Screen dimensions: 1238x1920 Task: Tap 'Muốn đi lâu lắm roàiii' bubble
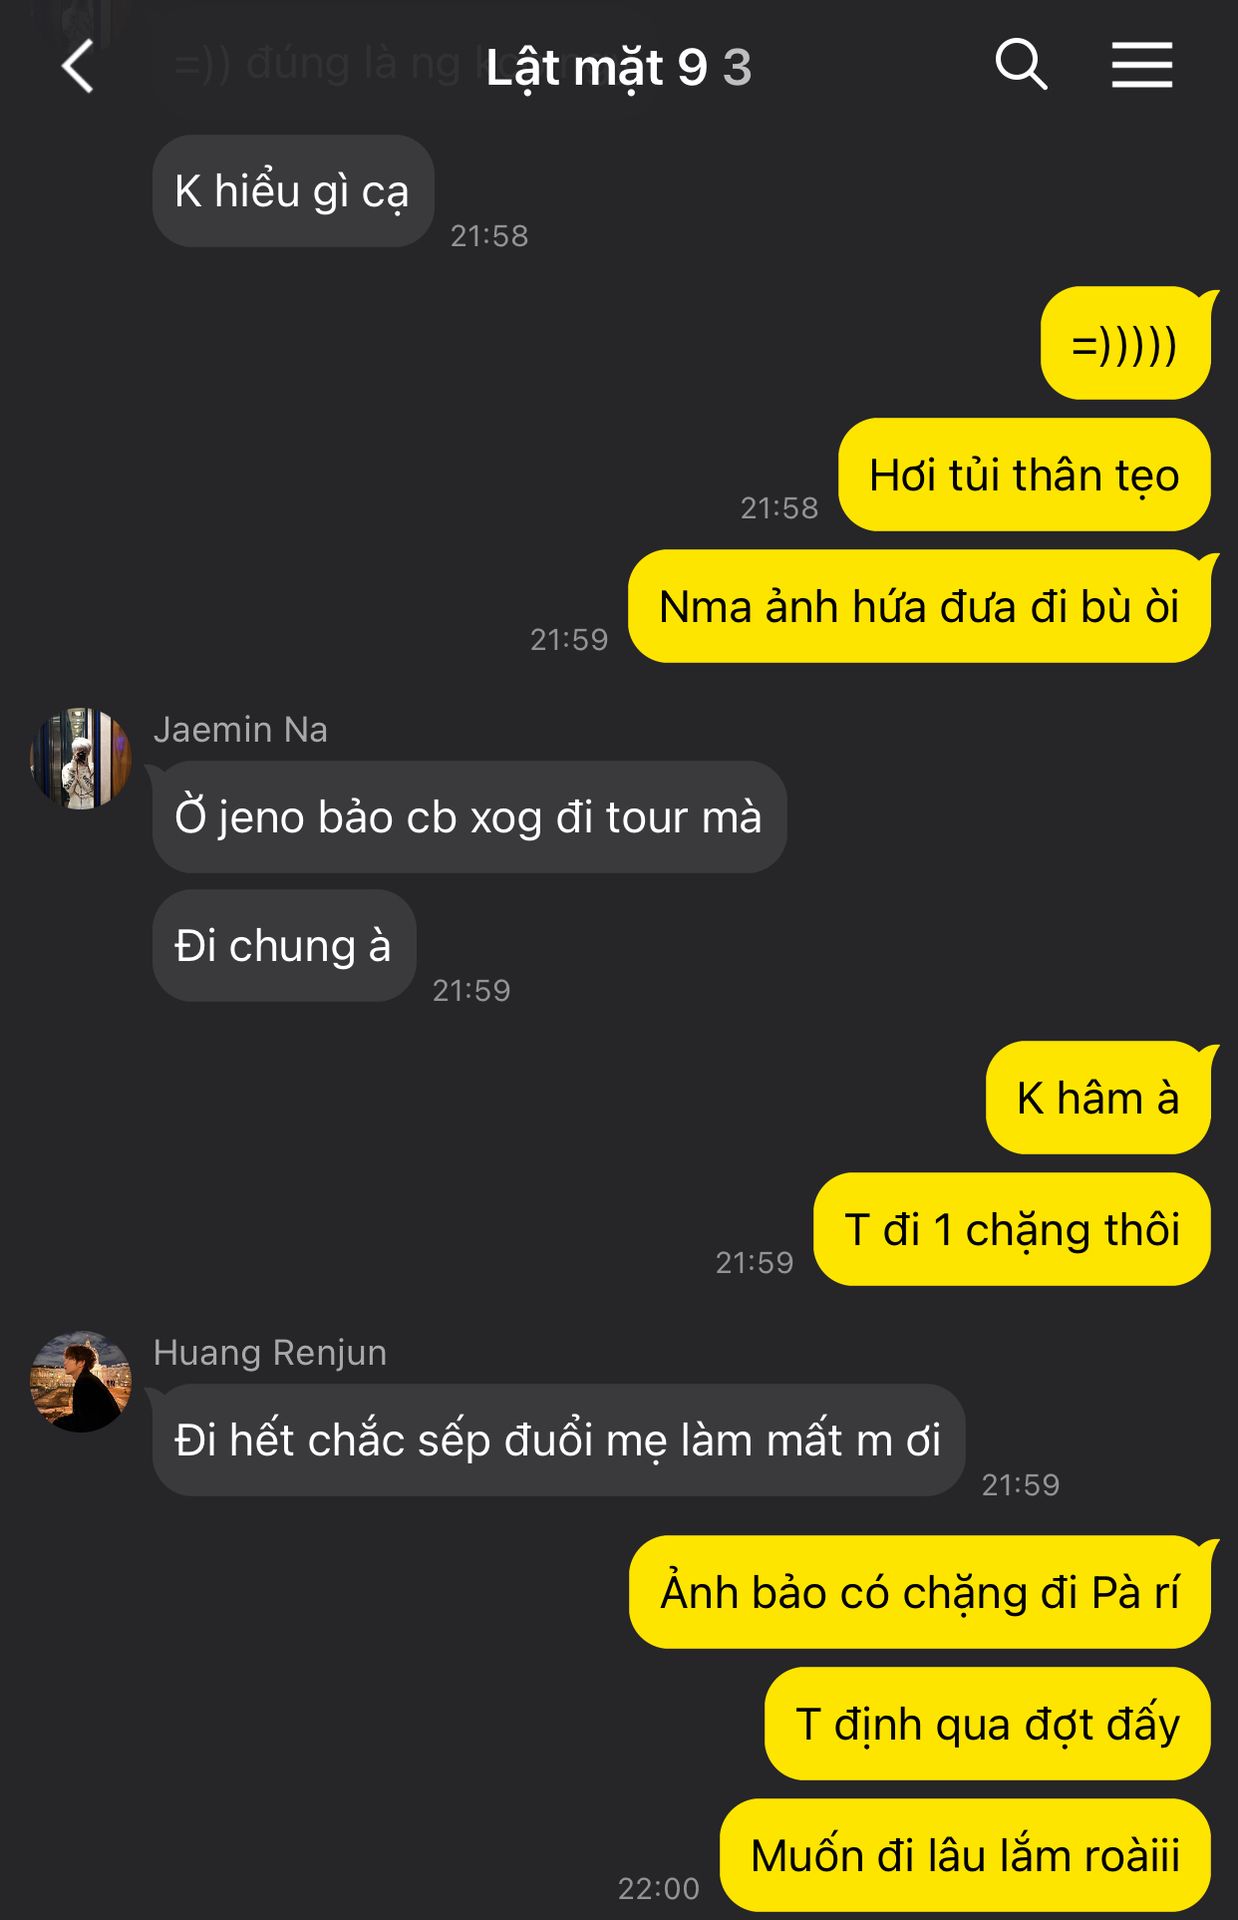(x=966, y=1855)
